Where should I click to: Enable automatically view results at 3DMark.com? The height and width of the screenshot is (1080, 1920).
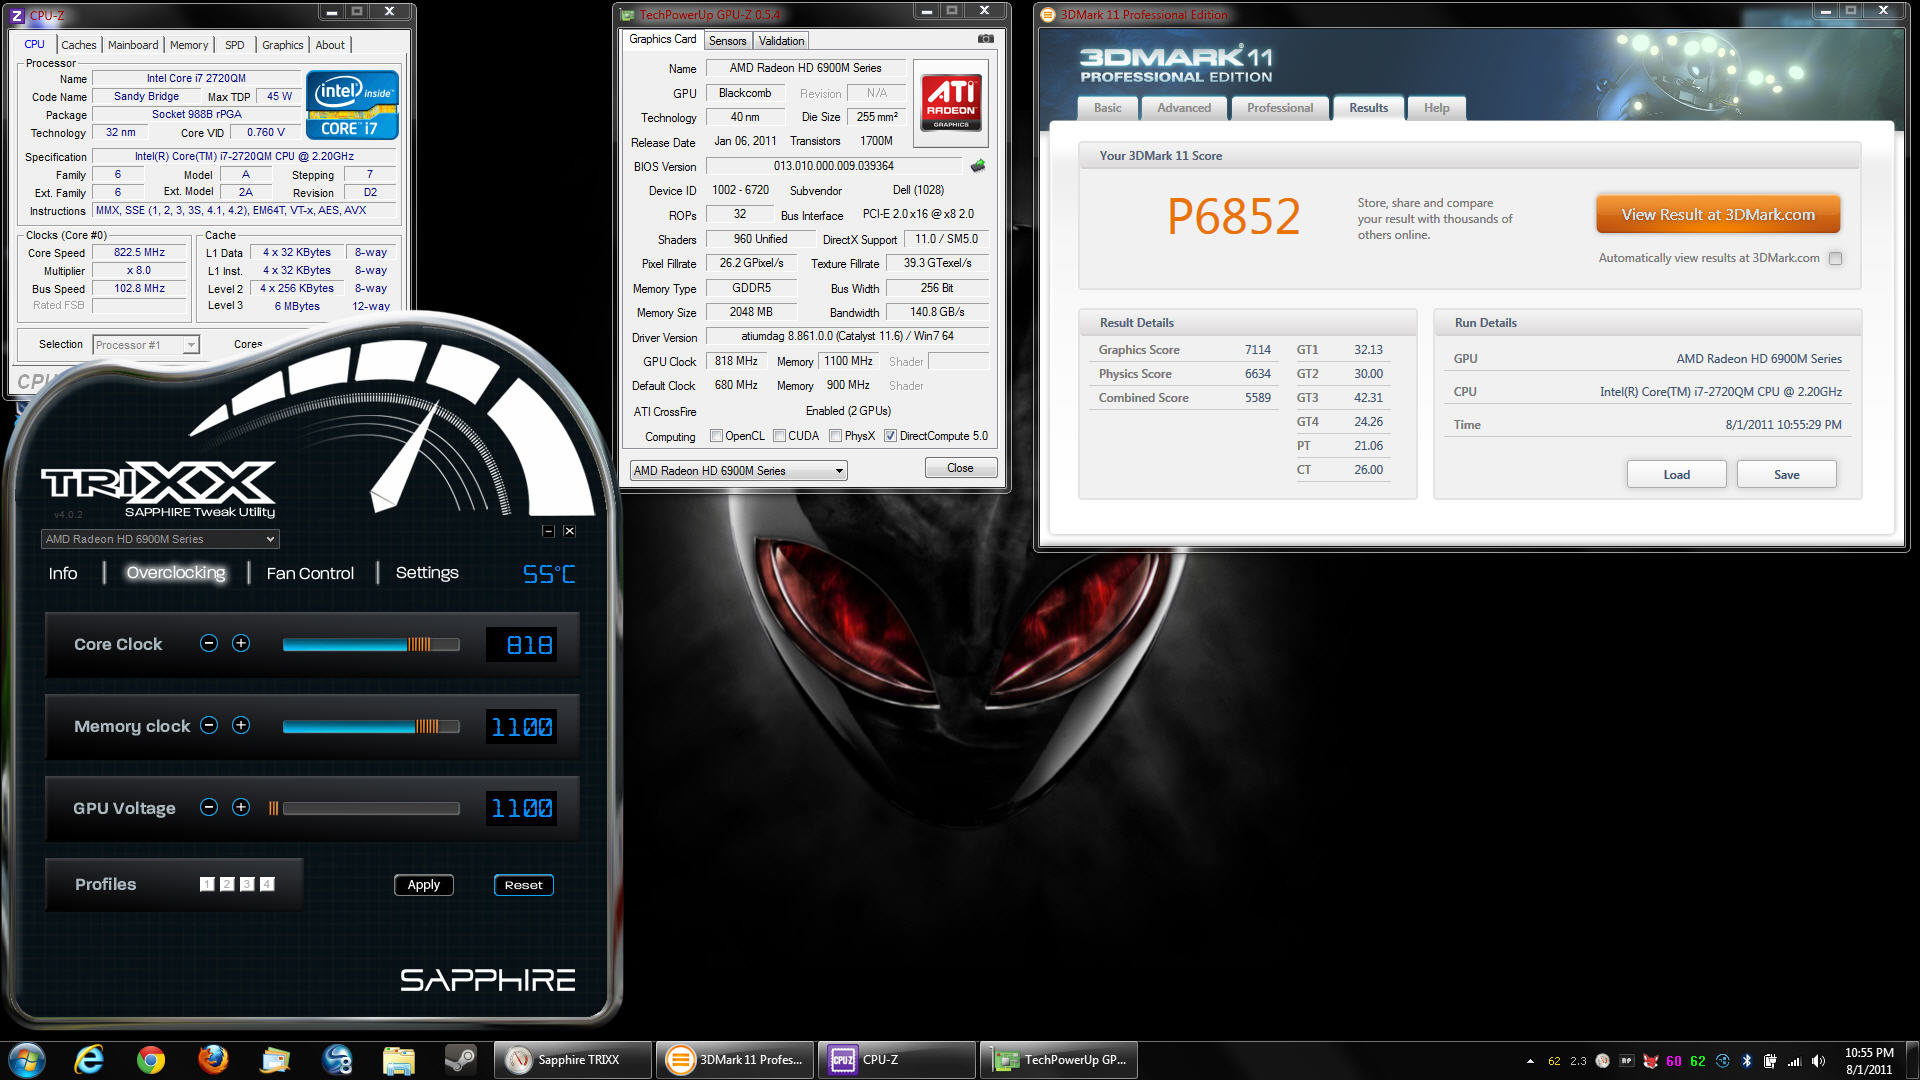coord(1835,258)
